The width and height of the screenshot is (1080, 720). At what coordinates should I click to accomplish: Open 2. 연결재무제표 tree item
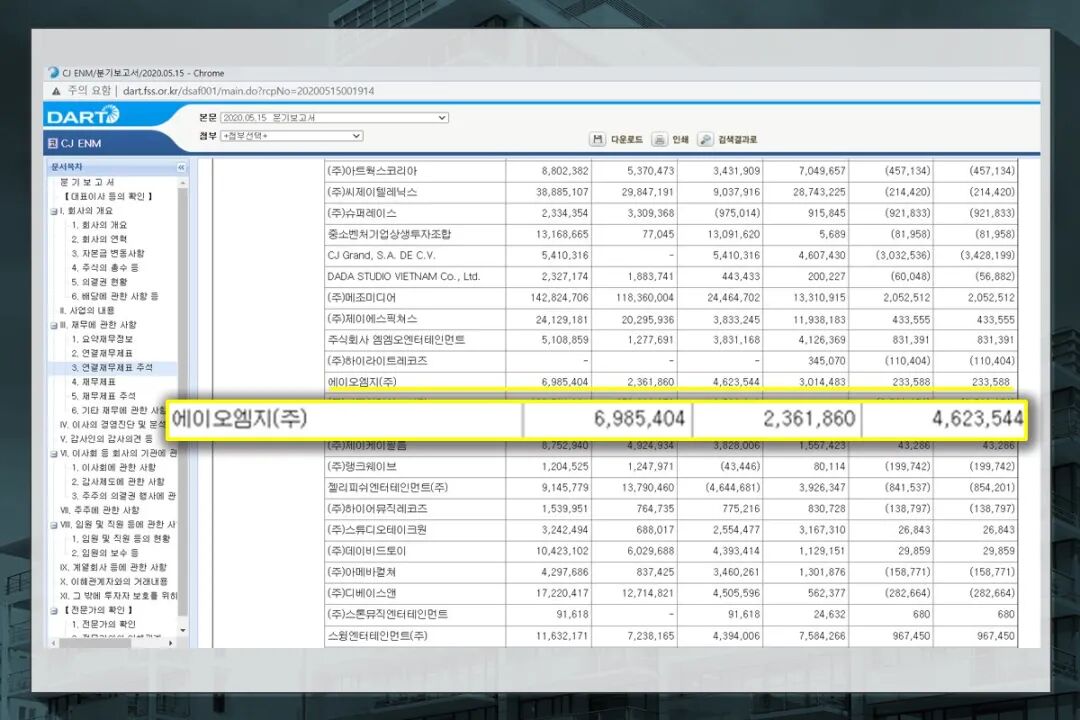102,353
